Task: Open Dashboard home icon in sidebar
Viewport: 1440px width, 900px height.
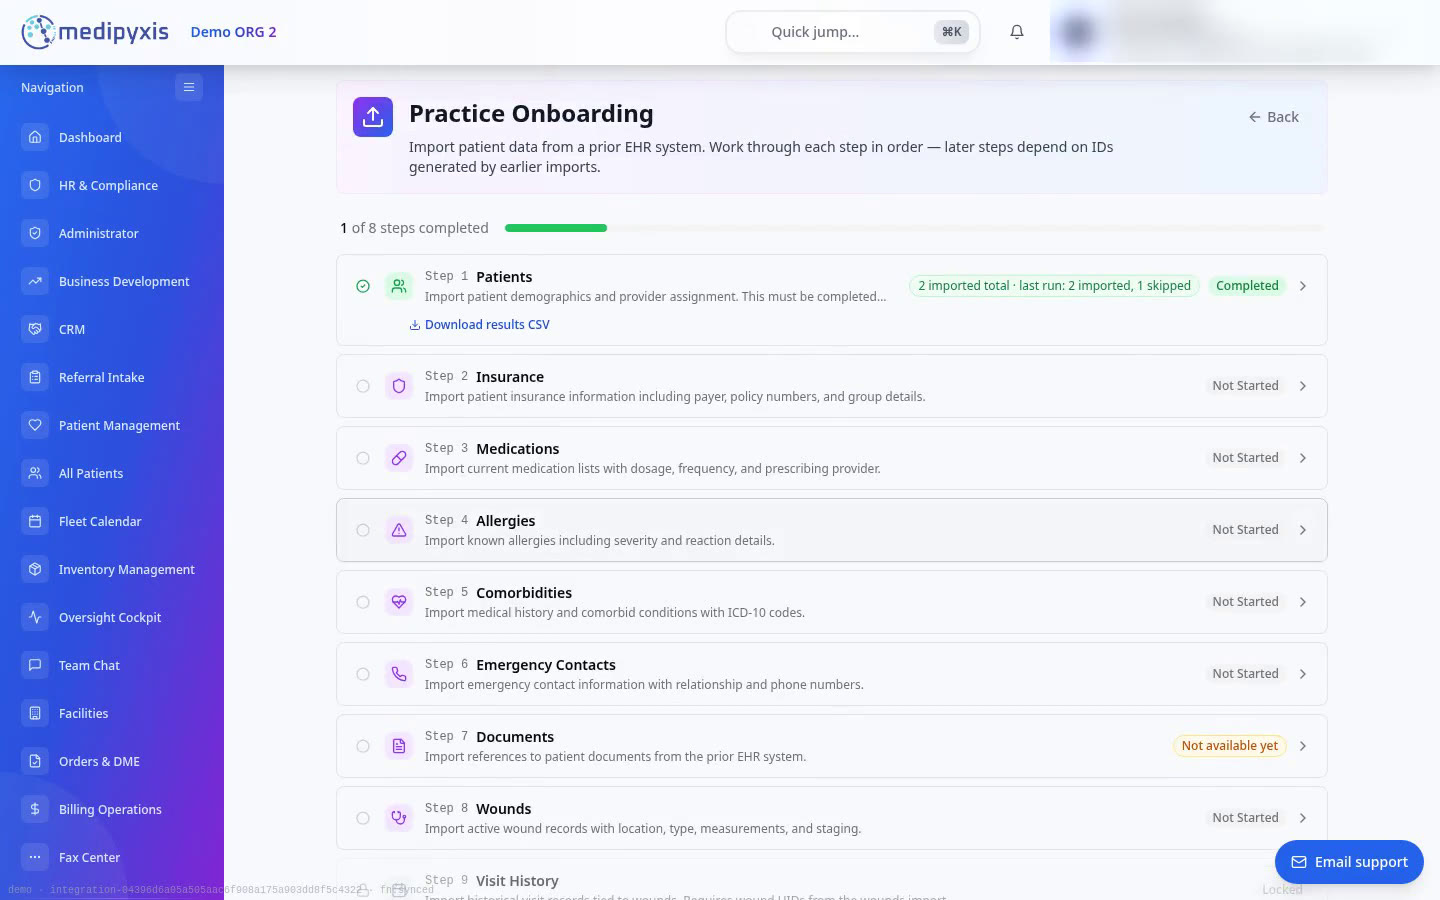Action: [35, 137]
